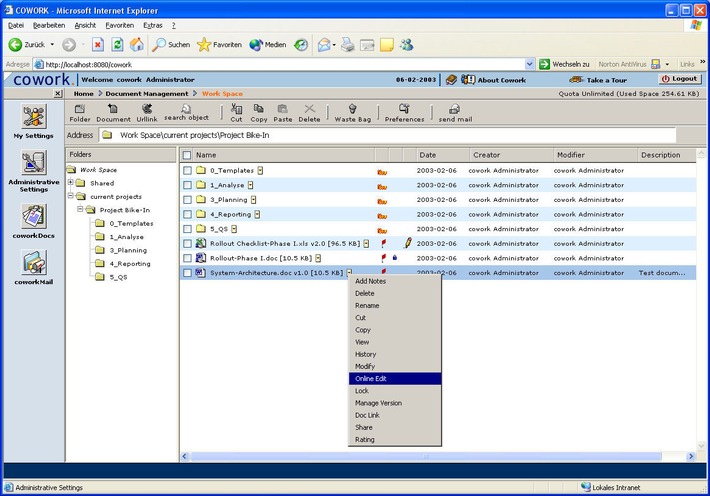Image resolution: width=710 pixels, height=496 pixels.
Task: Click the Copy toolbar icon
Action: pos(259,113)
